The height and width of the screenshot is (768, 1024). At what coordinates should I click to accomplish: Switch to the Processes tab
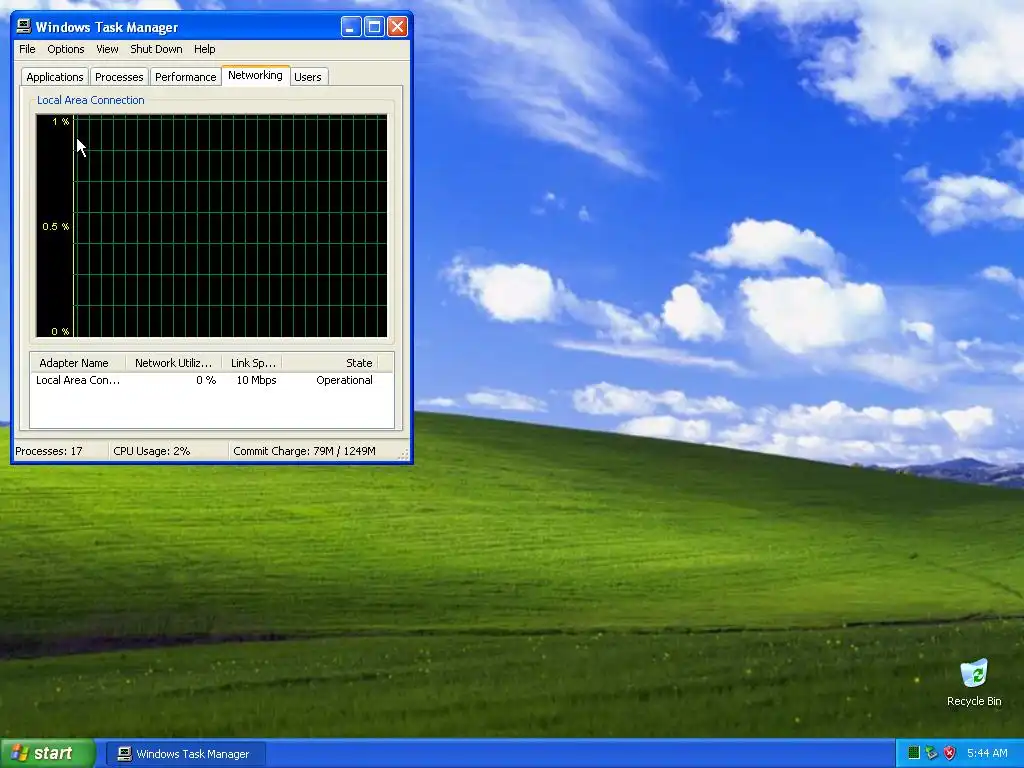coord(119,77)
